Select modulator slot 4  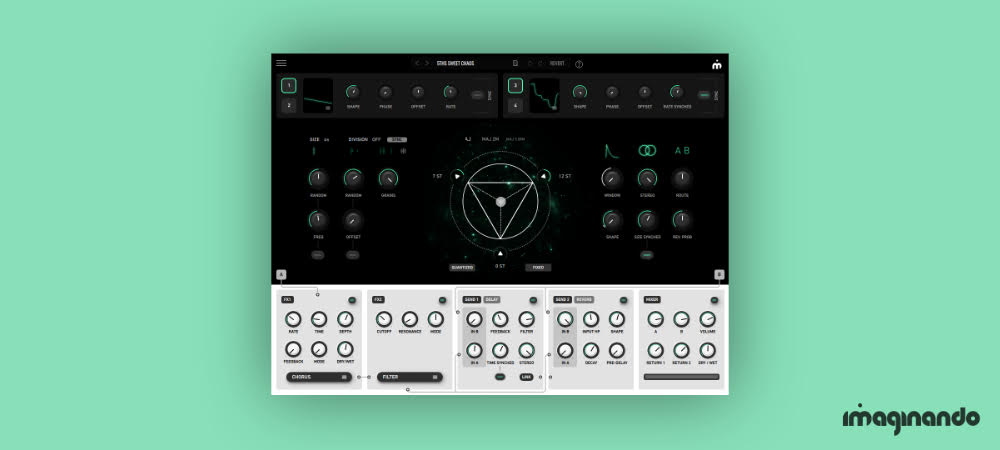pos(515,105)
